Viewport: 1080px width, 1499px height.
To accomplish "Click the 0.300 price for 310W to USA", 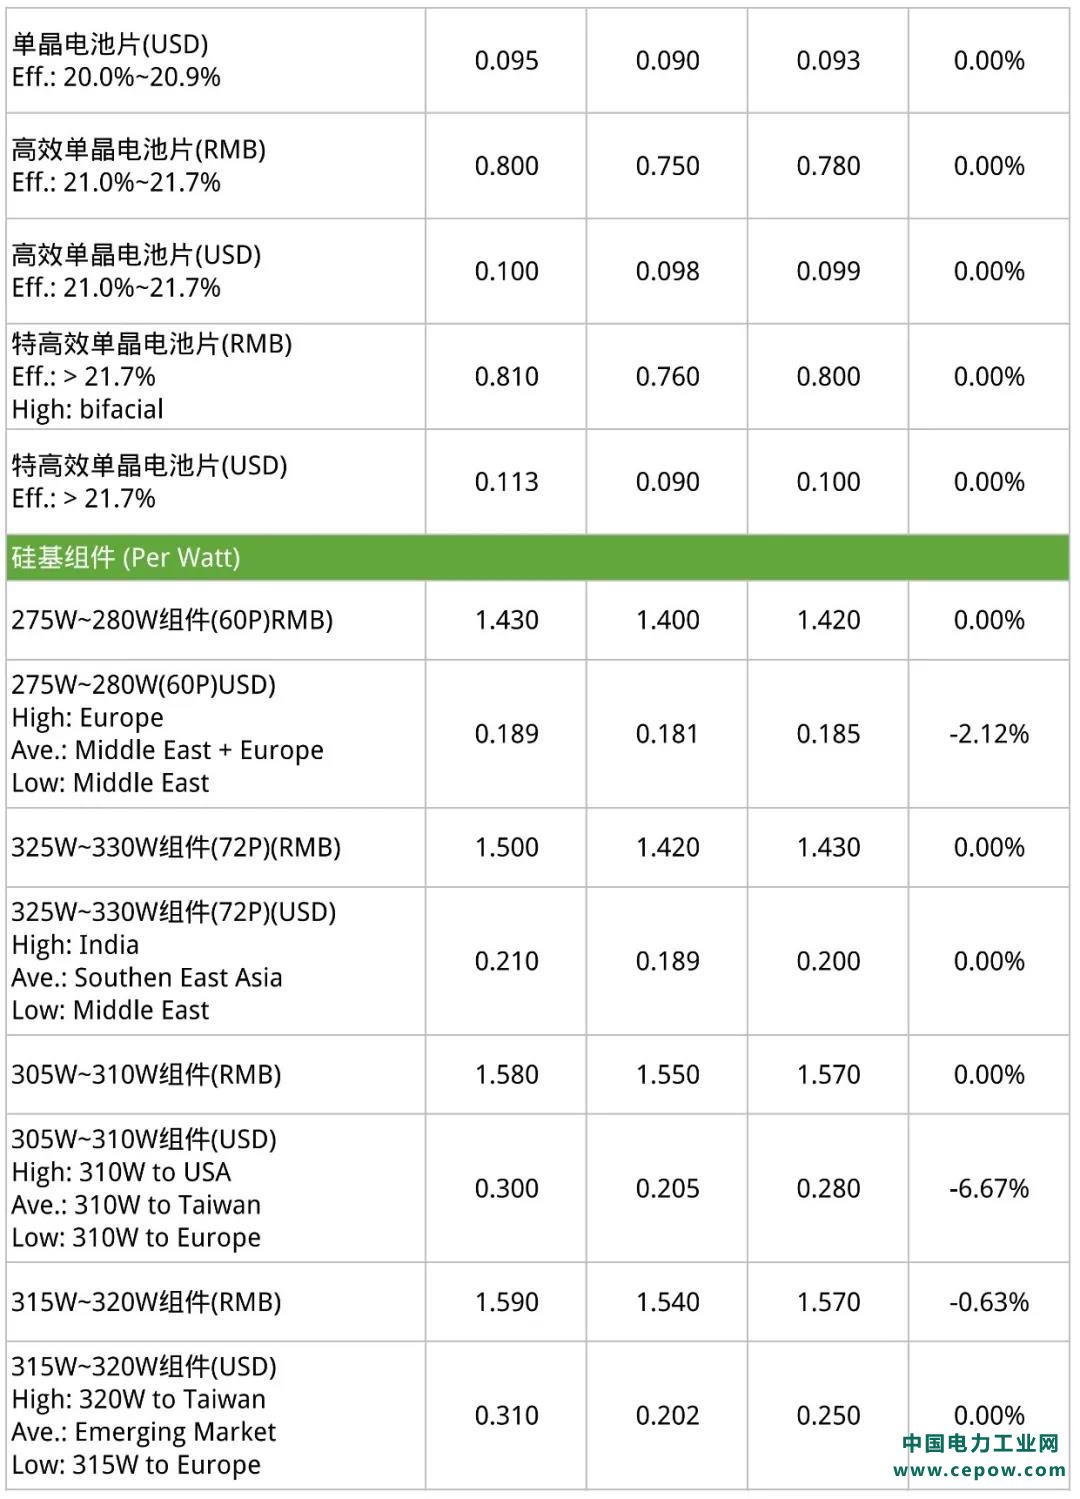I will [x=507, y=1188].
